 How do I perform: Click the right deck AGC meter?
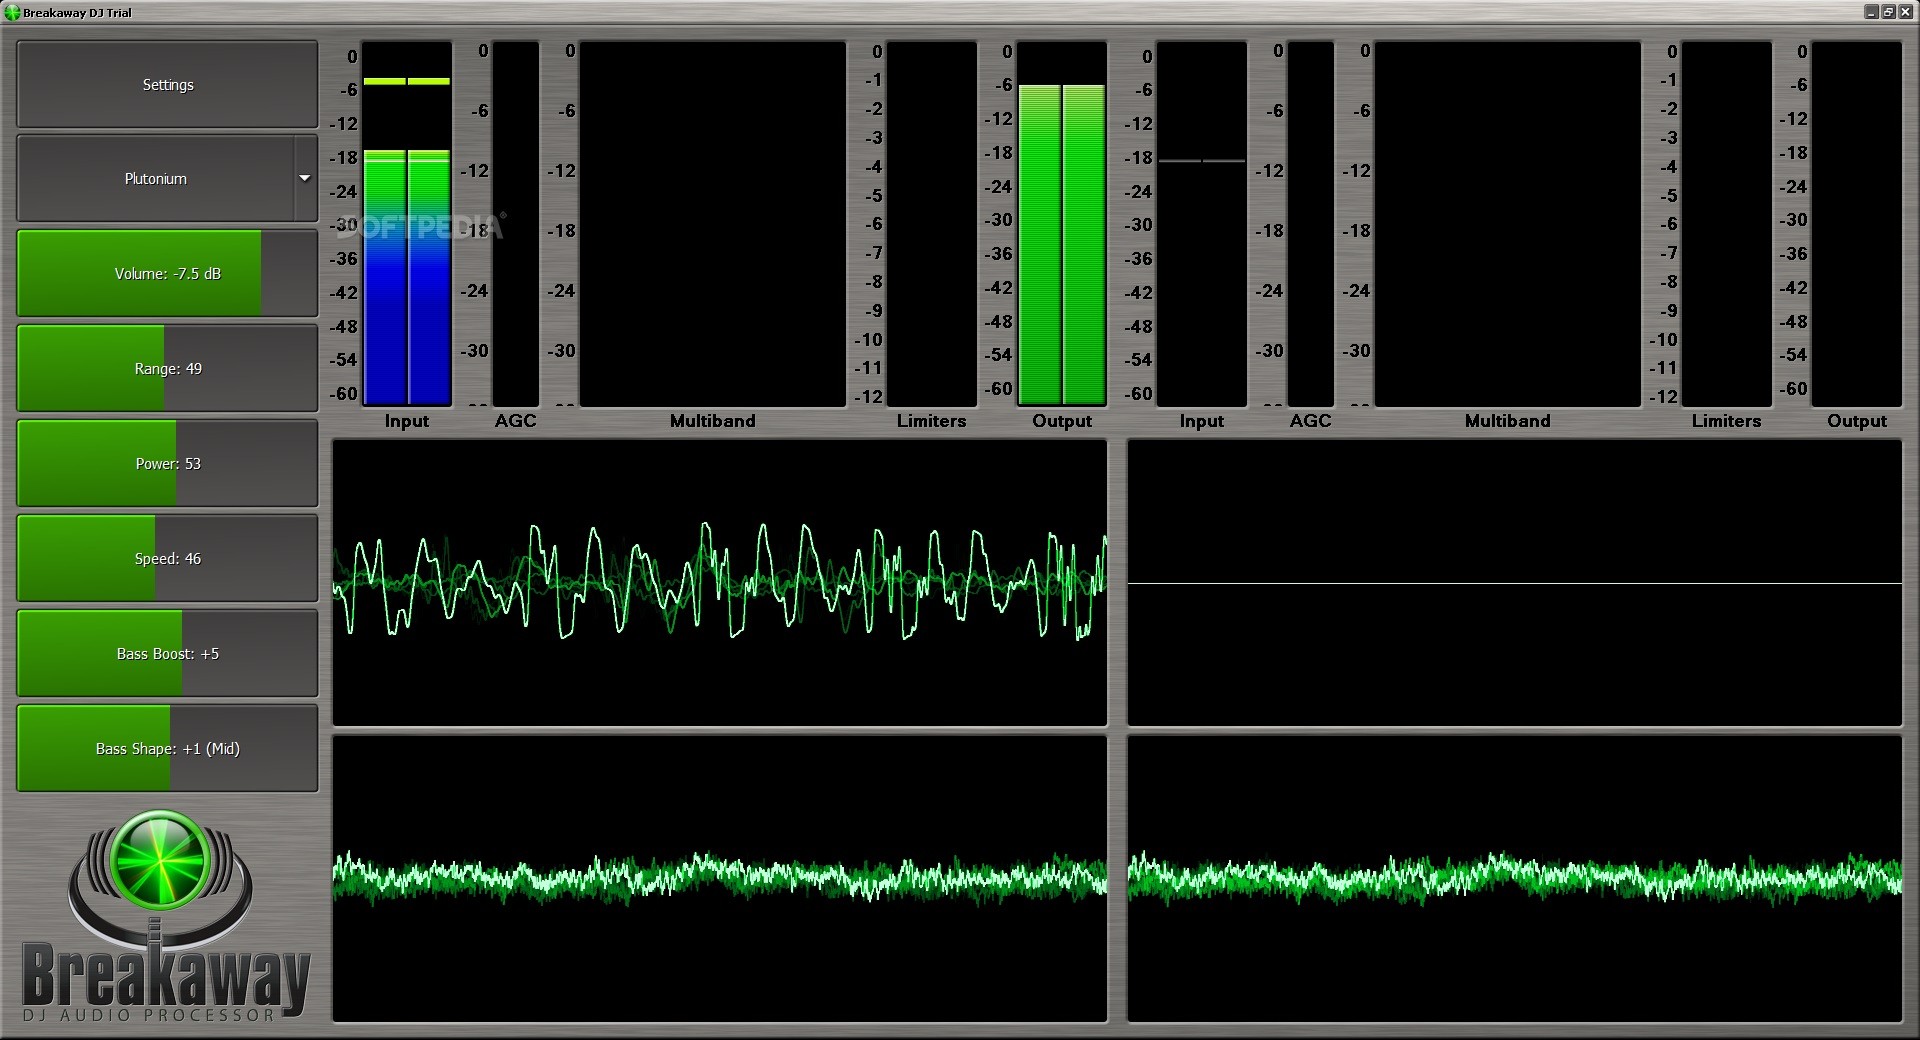pyautogui.click(x=1310, y=224)
